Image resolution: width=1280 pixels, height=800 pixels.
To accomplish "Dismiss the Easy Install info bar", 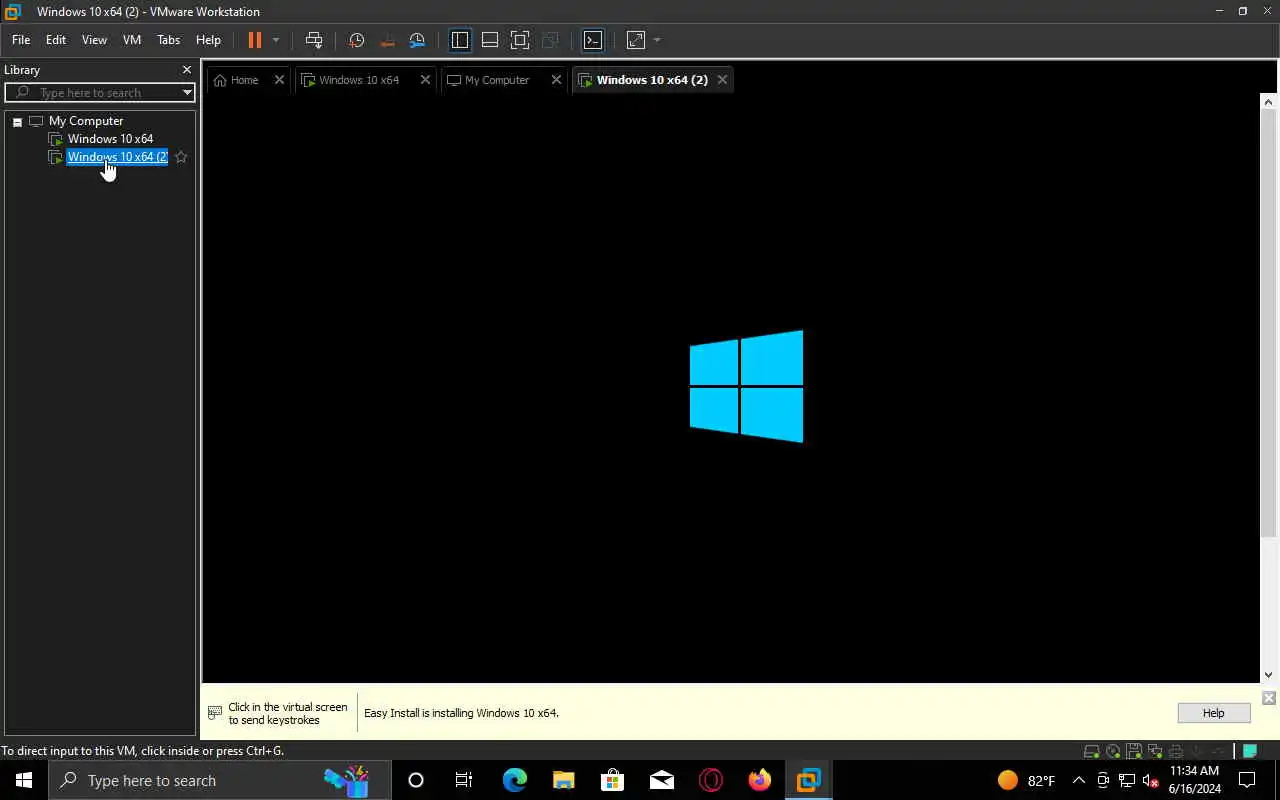I will [1269, 698].
